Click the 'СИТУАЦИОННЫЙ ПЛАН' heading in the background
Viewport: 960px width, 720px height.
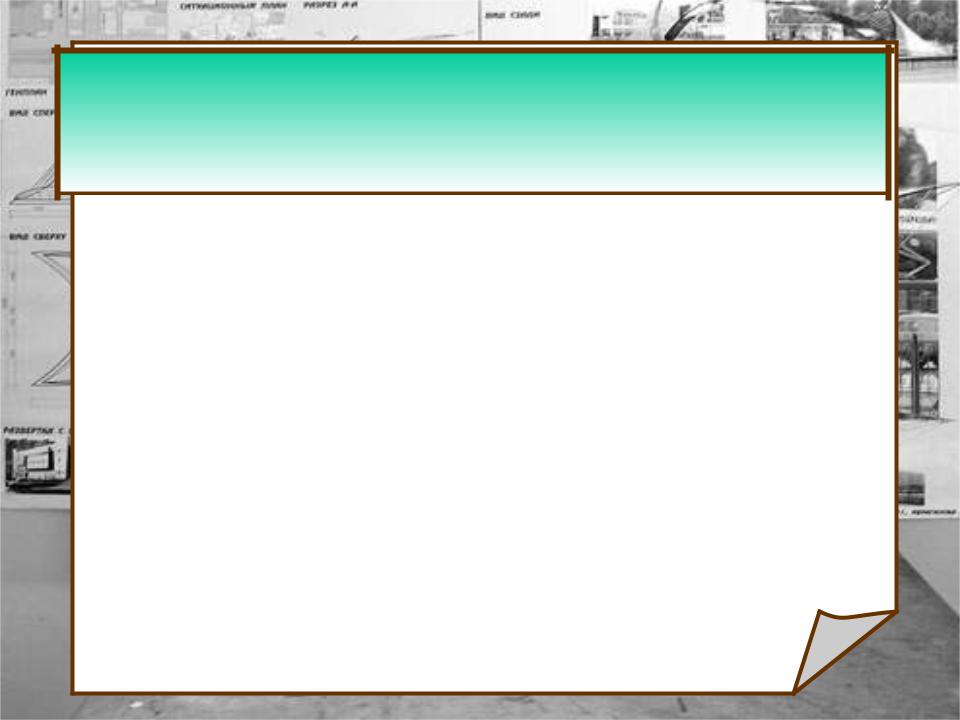(x=233, y=6)
